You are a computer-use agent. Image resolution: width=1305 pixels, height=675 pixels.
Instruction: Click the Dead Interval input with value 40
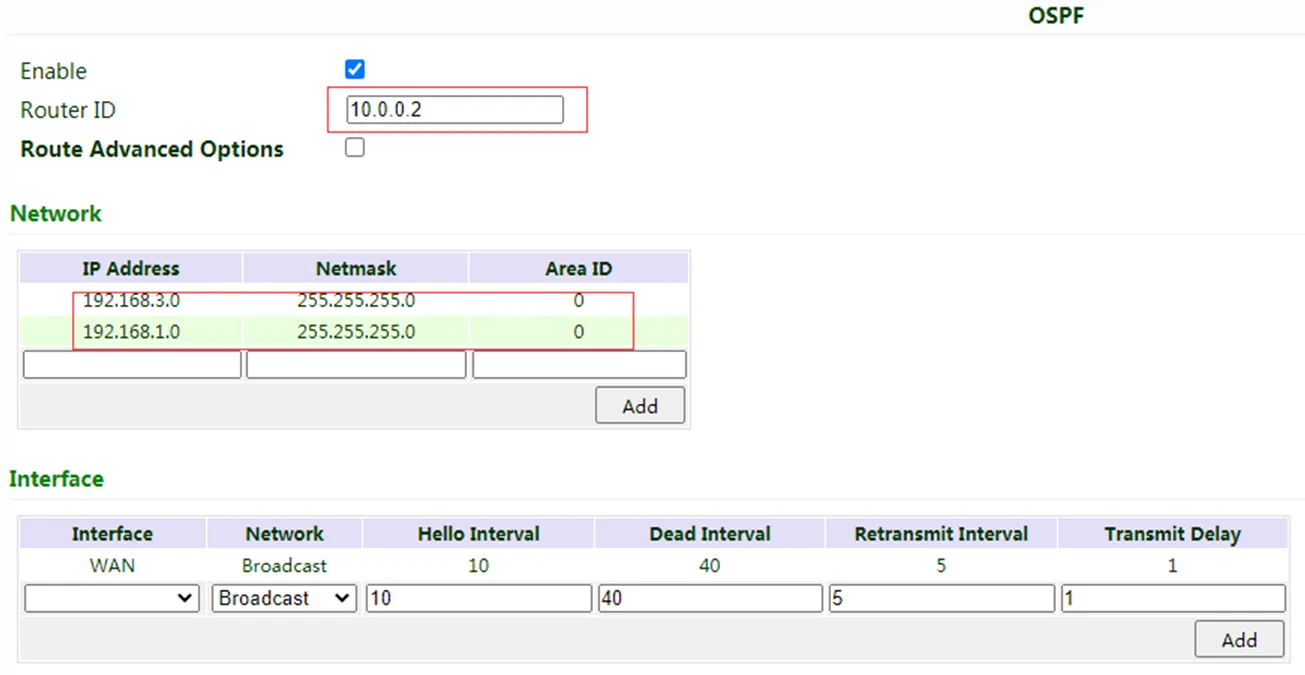[x=710, y=598]
